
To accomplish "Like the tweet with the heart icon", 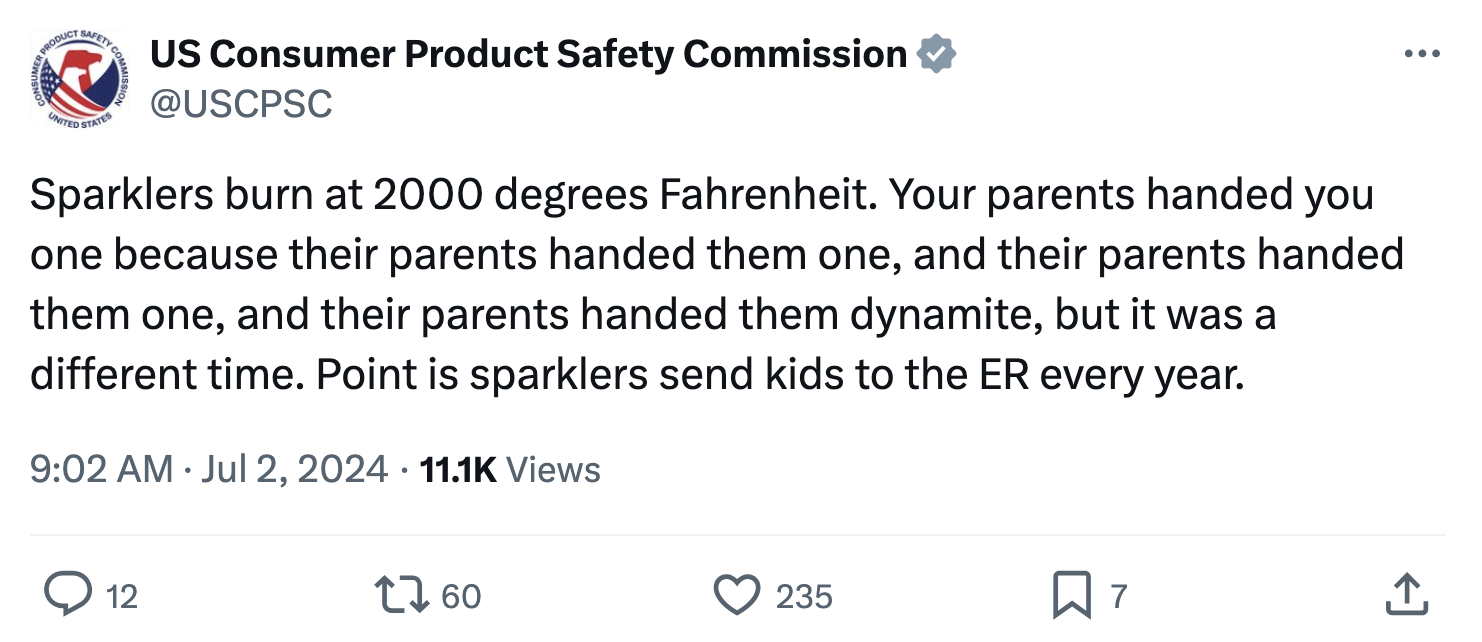I will 737,596.
